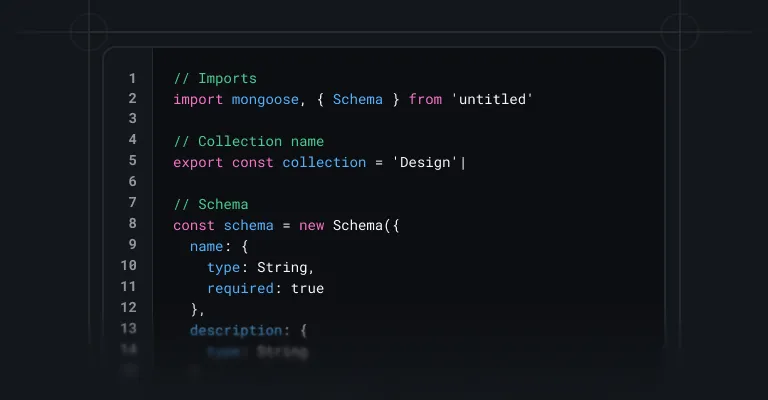Click line number 6 in the gutter

pyautogui.click(x=132, y=182)
